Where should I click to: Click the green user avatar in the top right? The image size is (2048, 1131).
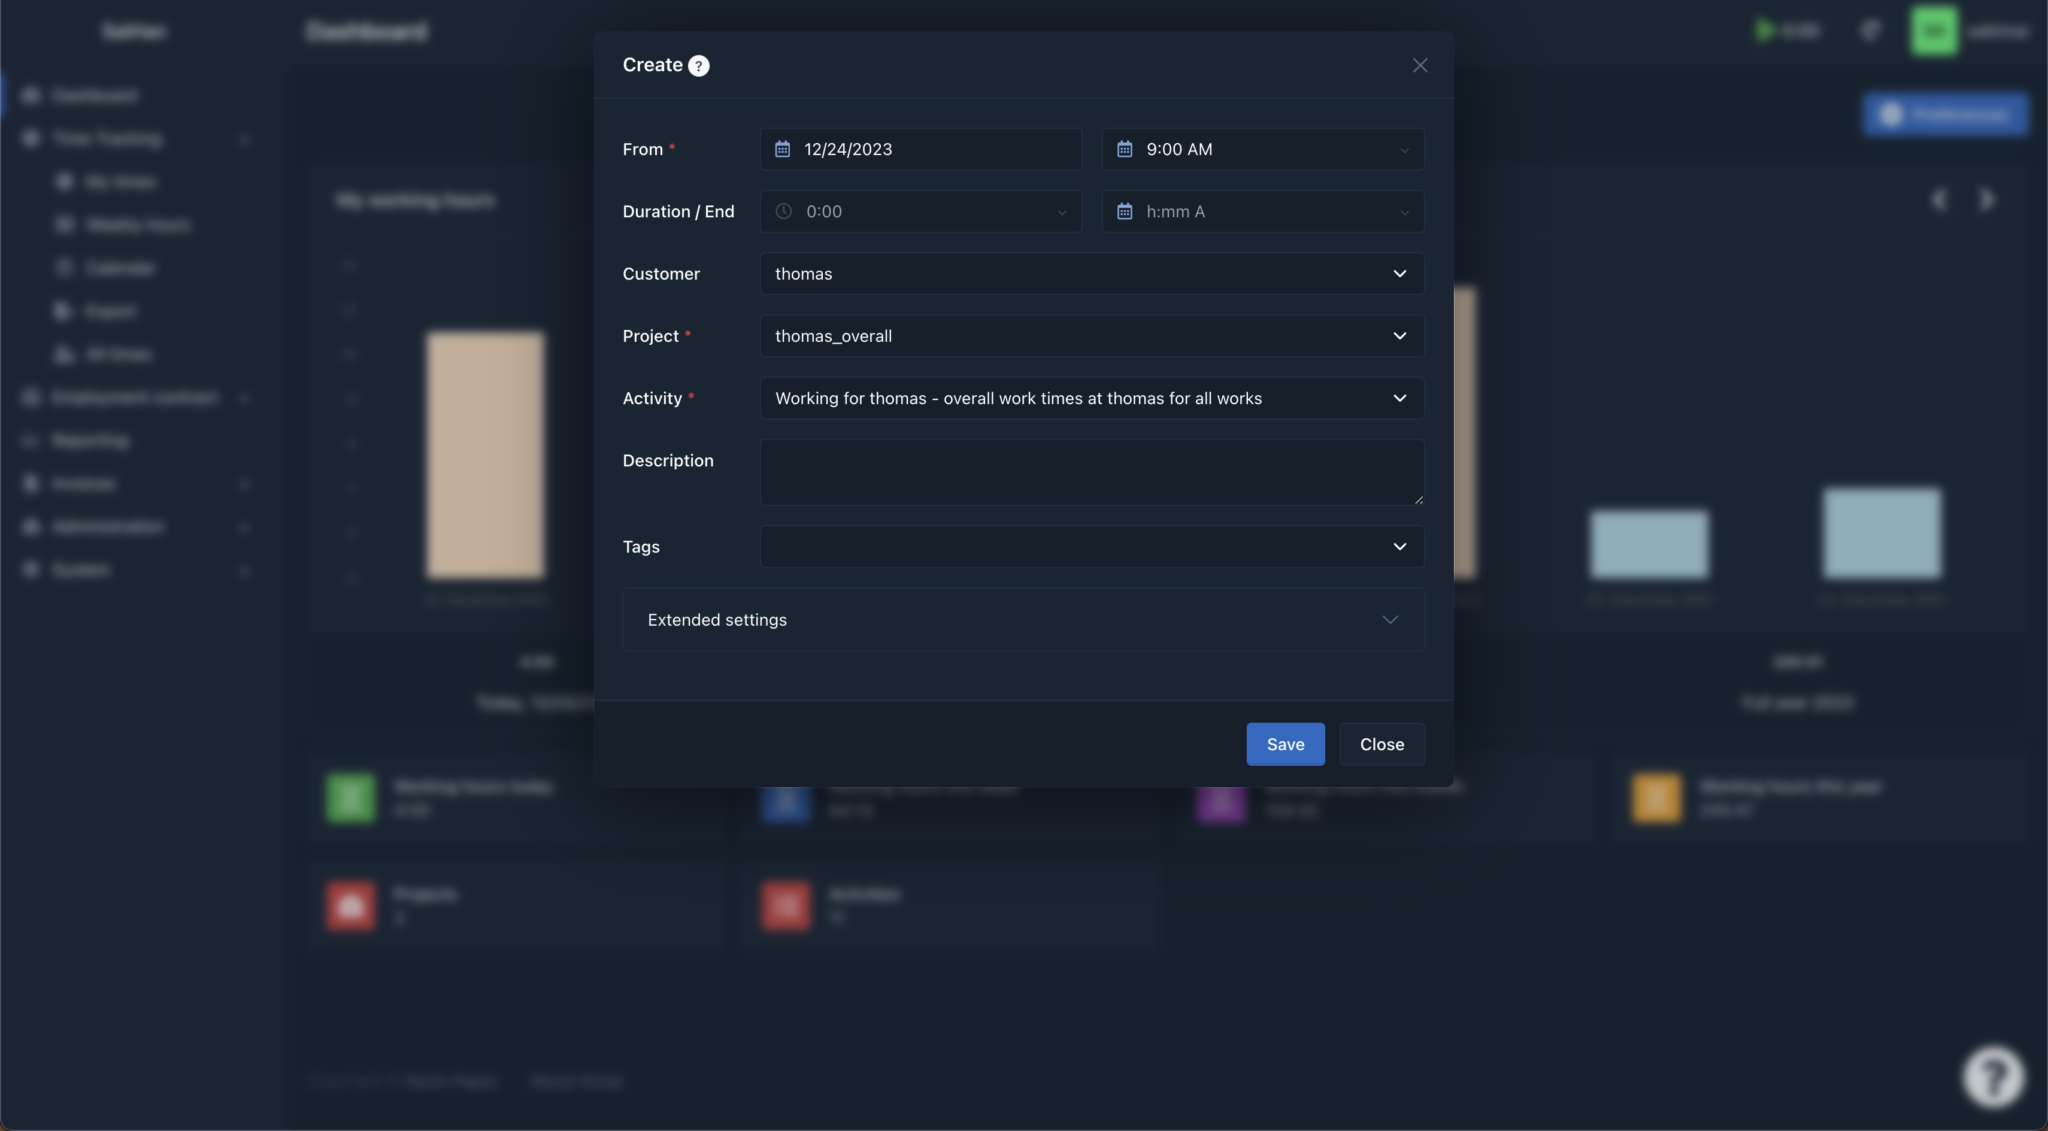[x=1932, y=30]
